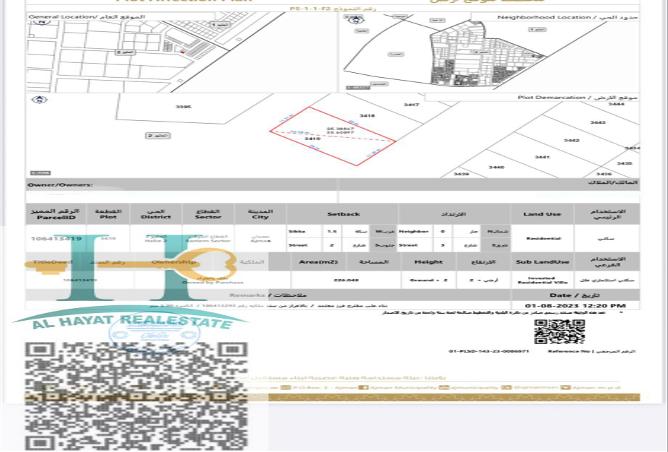Click the 'Reference No' label
The image size is (668, 452).
(567, 351)
